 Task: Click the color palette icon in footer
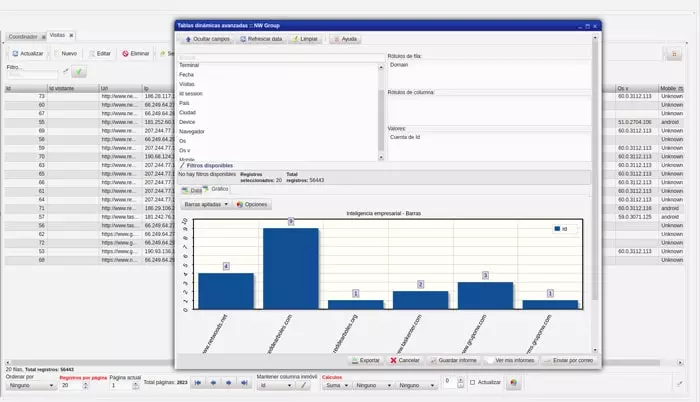(514, 383)
